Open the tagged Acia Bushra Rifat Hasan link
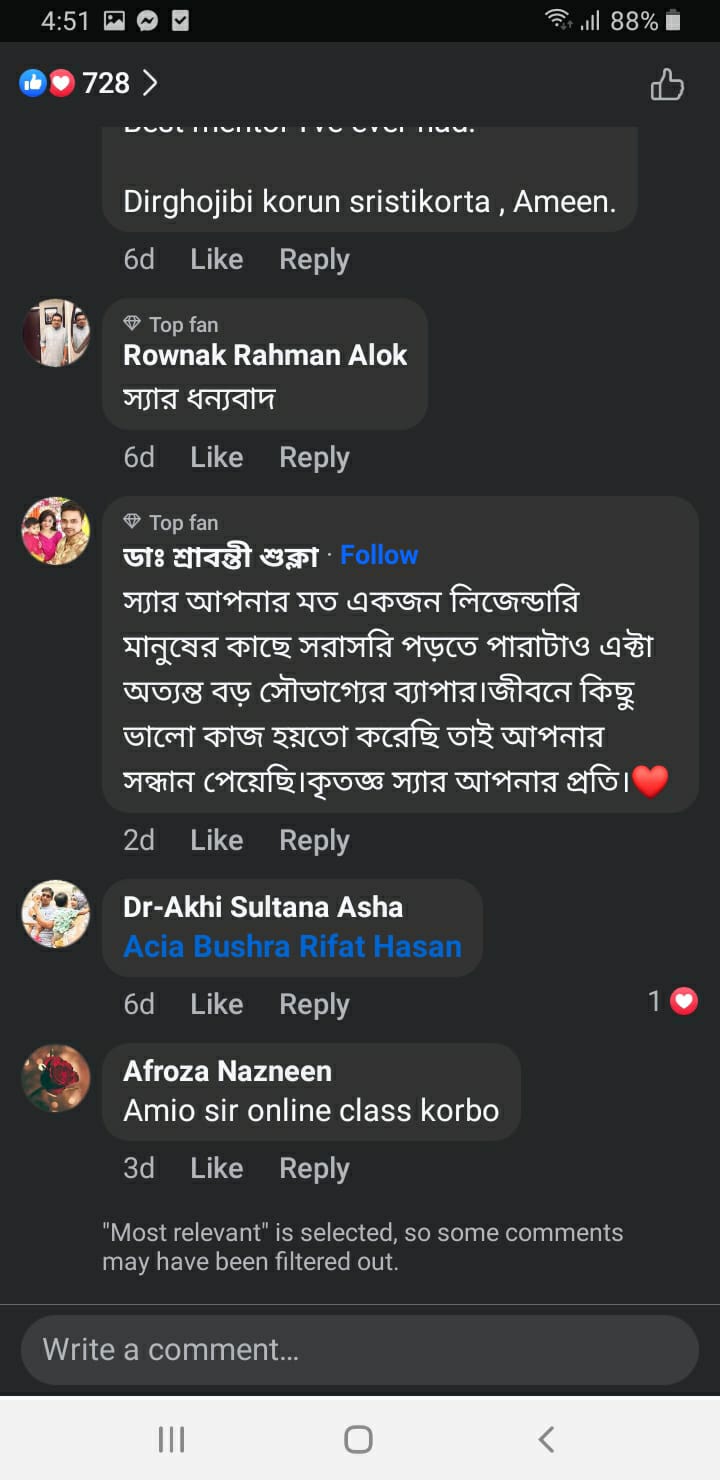This screenshot has height=1480, width=720. (x=292, y=946)
